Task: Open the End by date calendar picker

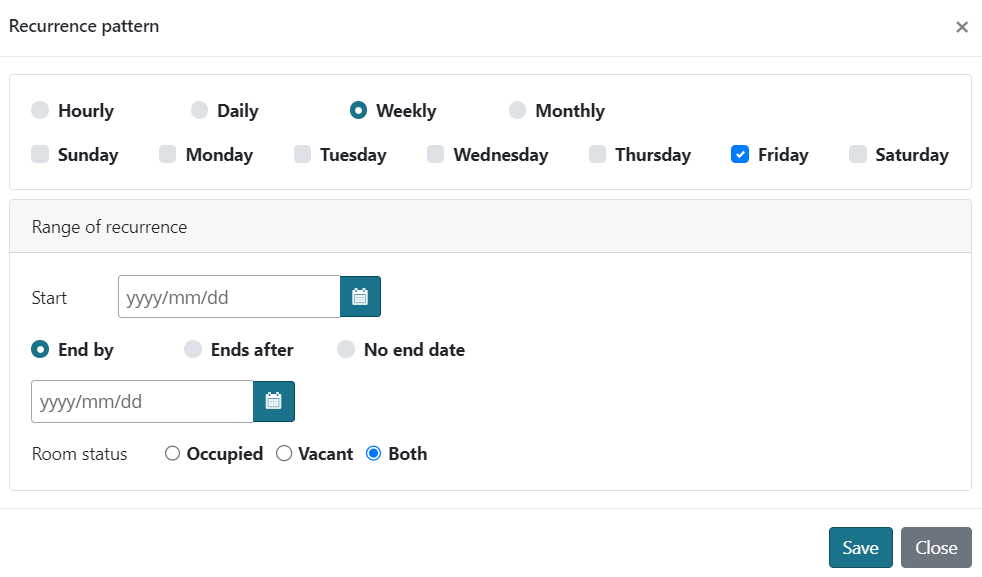Action: (x=274, y=402)
